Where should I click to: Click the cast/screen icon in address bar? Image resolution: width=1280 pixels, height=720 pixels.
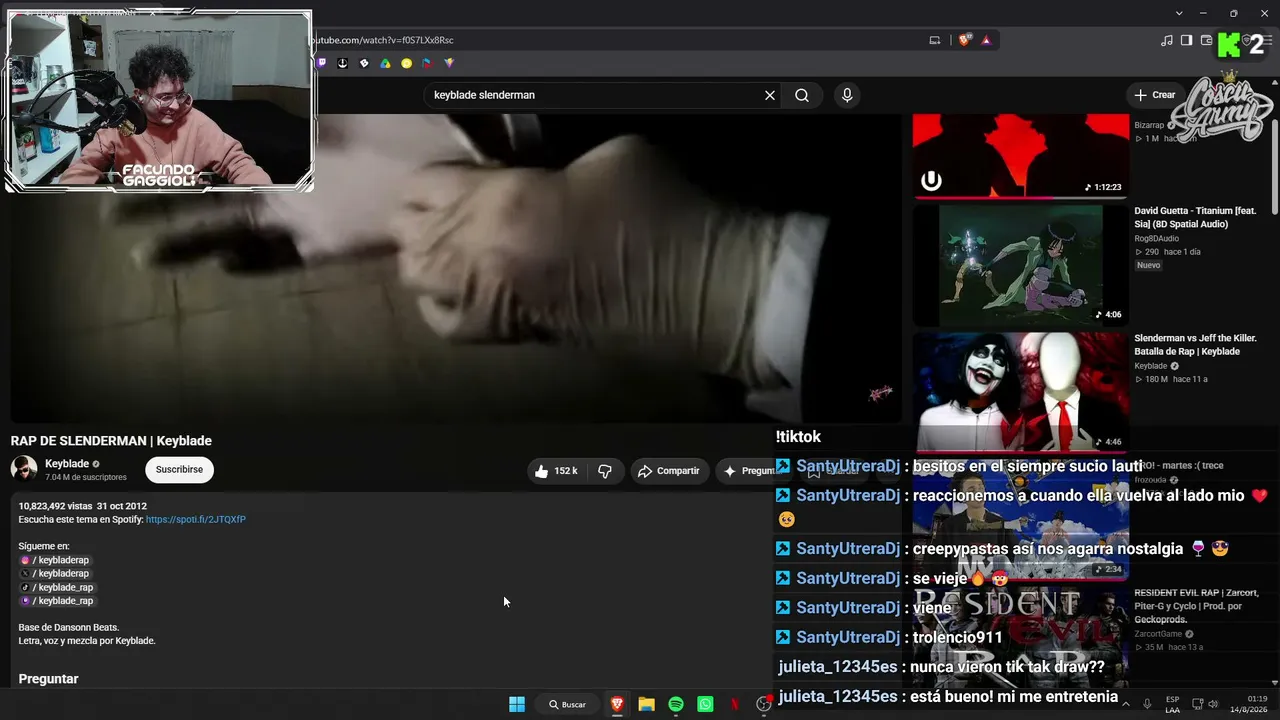click(935, 40)
